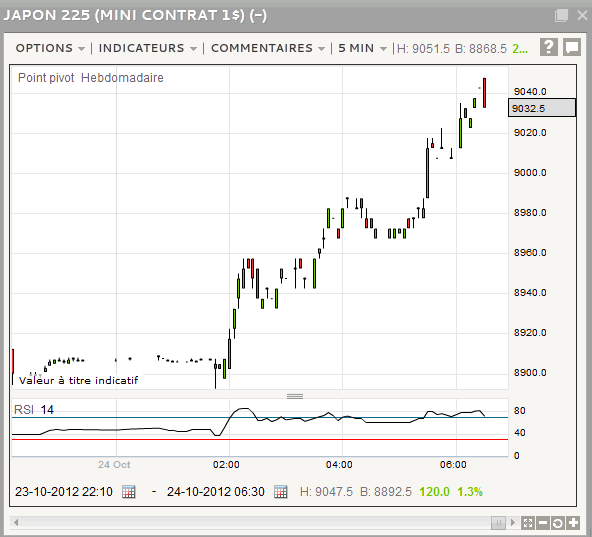The height and width of the screenshot is (537, 592).
Task: Fit the chart to full view
Action: click(528, 523)
